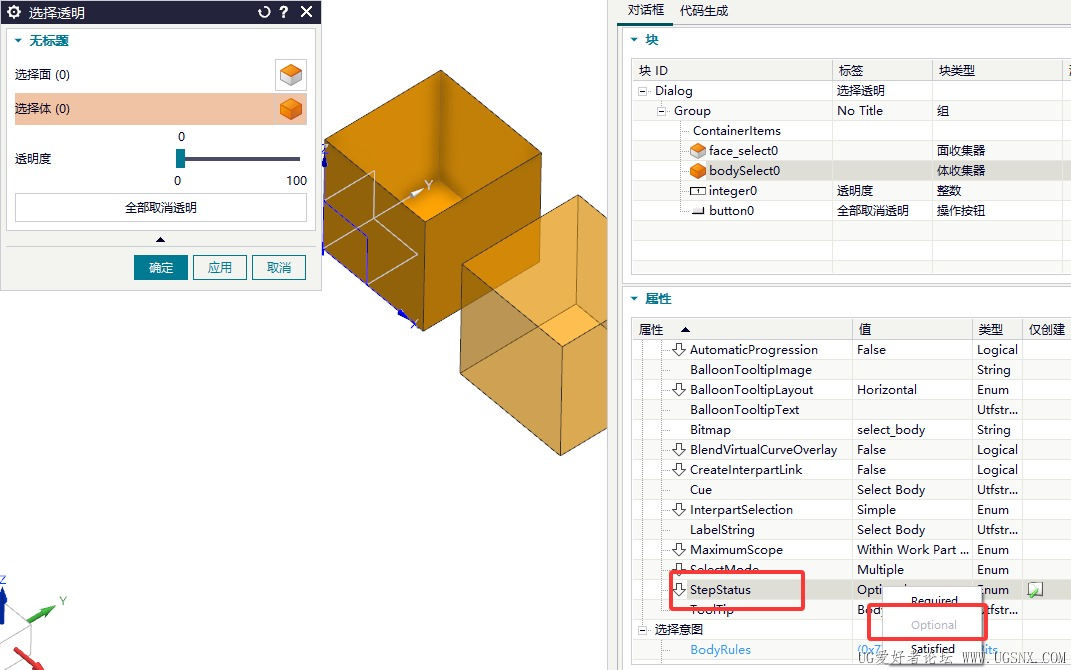Choose Optional from StepStatus dropdown
This screenshot has width=1071, height=670.
coord(934,625)
